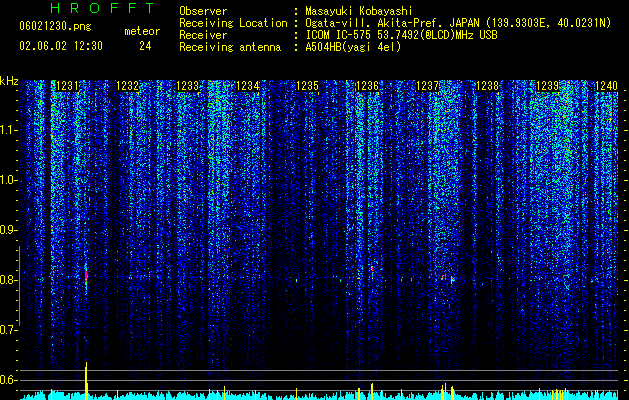The width and height of the screenshot is (629, 400).
Task: Click the 1.0 kHz axis label
Action: point(9,180)
